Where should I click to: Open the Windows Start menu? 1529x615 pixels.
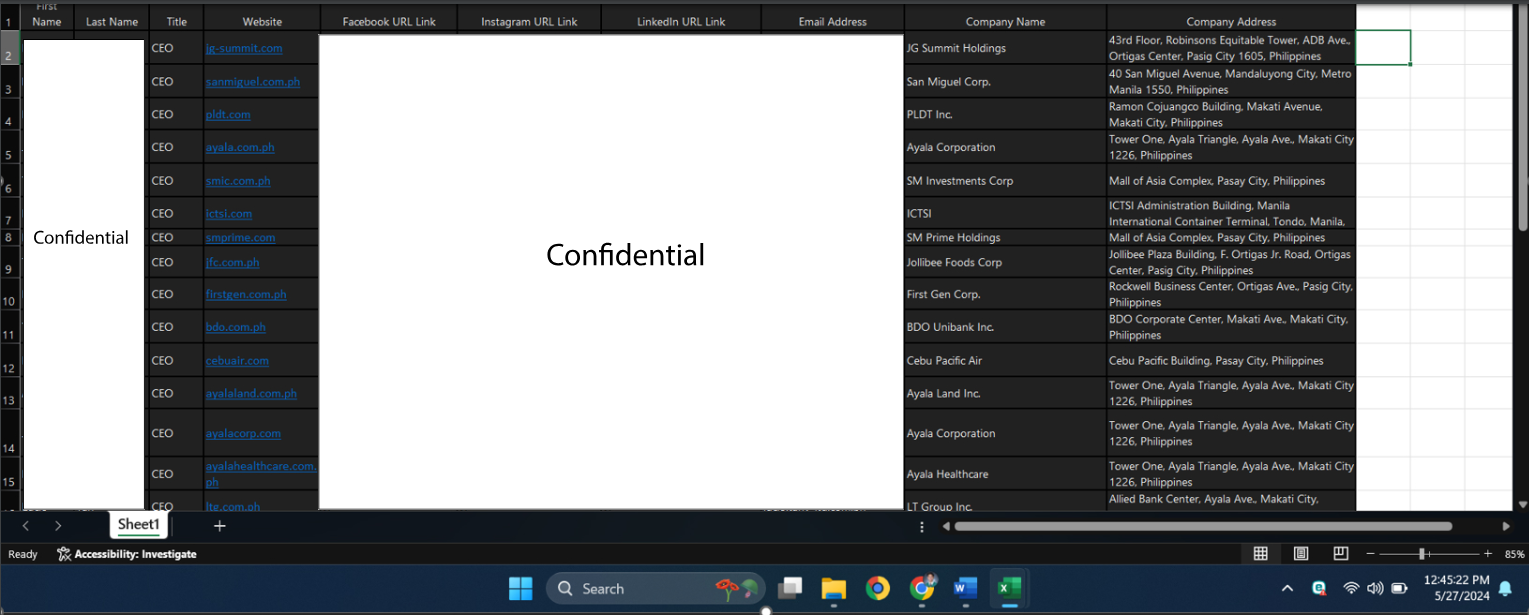[x=521, y=588]
